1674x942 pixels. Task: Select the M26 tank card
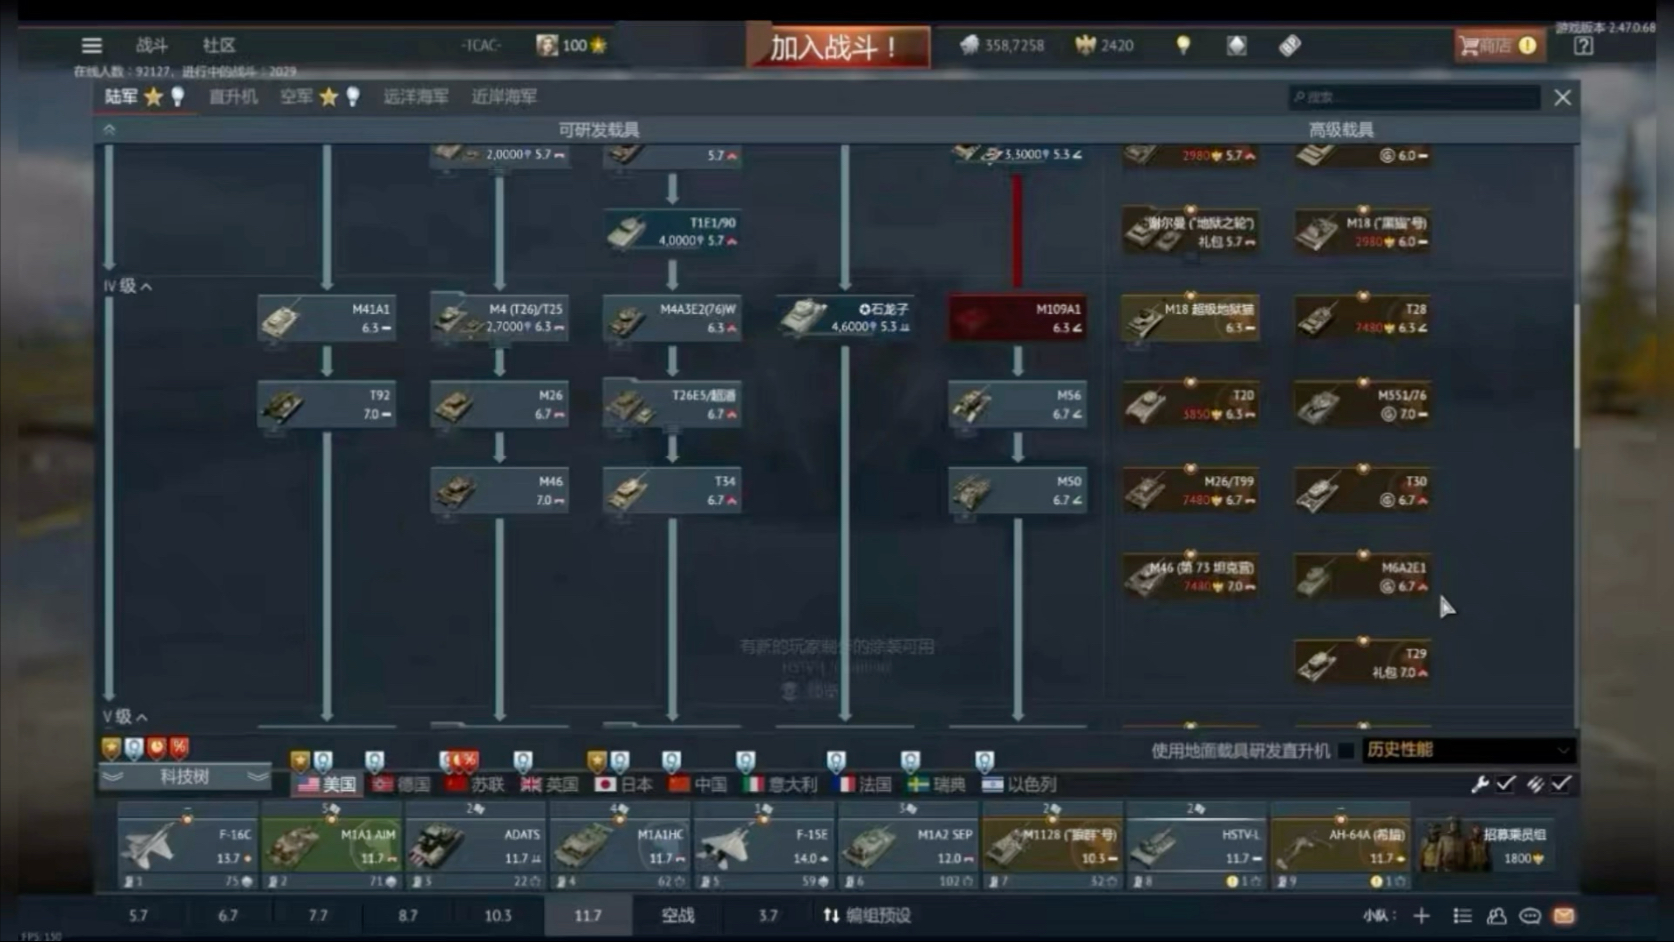500,404
